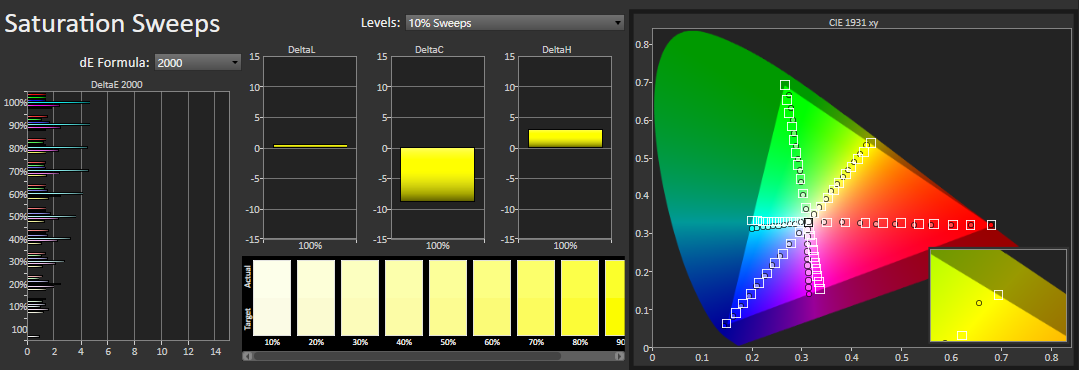
Task: Click the DeltaL bar line
Action: (x=310, y=146)
